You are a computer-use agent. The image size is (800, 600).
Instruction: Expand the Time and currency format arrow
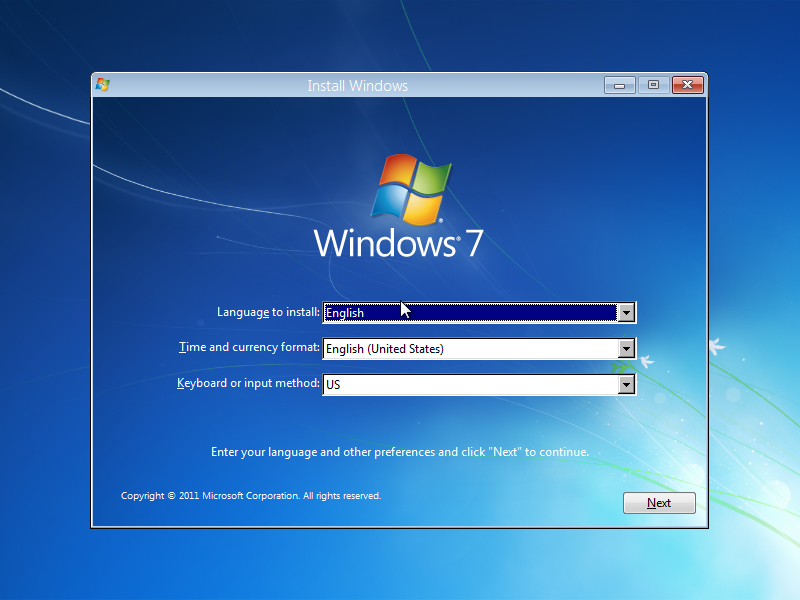click(626, 349)
